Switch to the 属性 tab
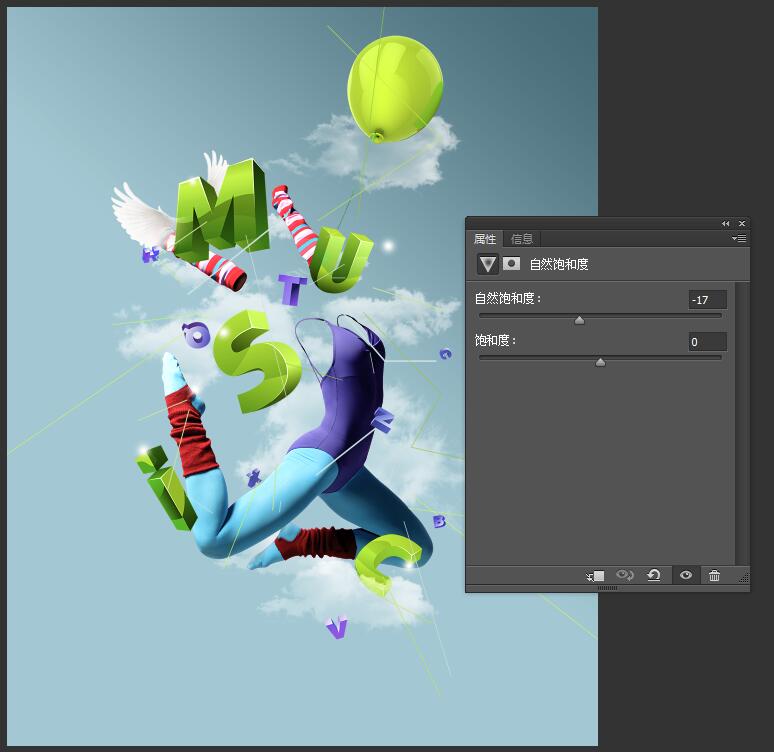 (485, 239)
